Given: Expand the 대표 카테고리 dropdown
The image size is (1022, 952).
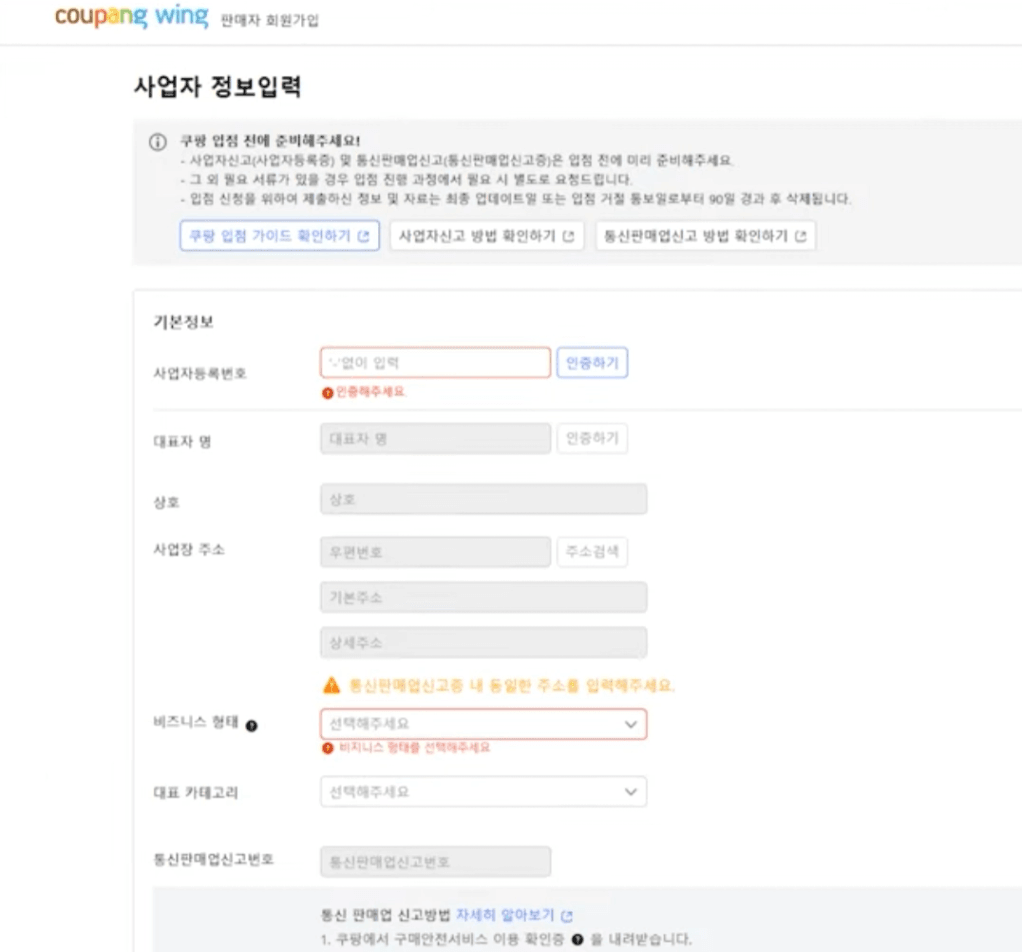Looking at the screenshot, I should (x=483, y=791).
